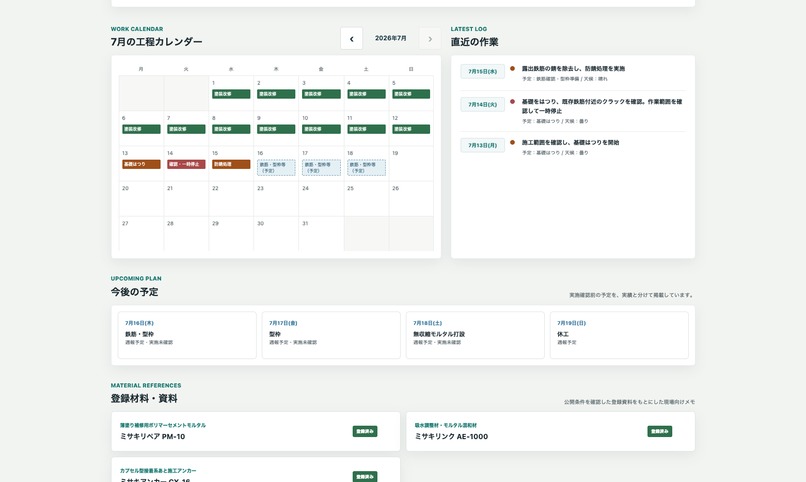Open the green event on July 4
This screenshot has width=806, height=482.
pyautogui.click(x=366, y=94)
